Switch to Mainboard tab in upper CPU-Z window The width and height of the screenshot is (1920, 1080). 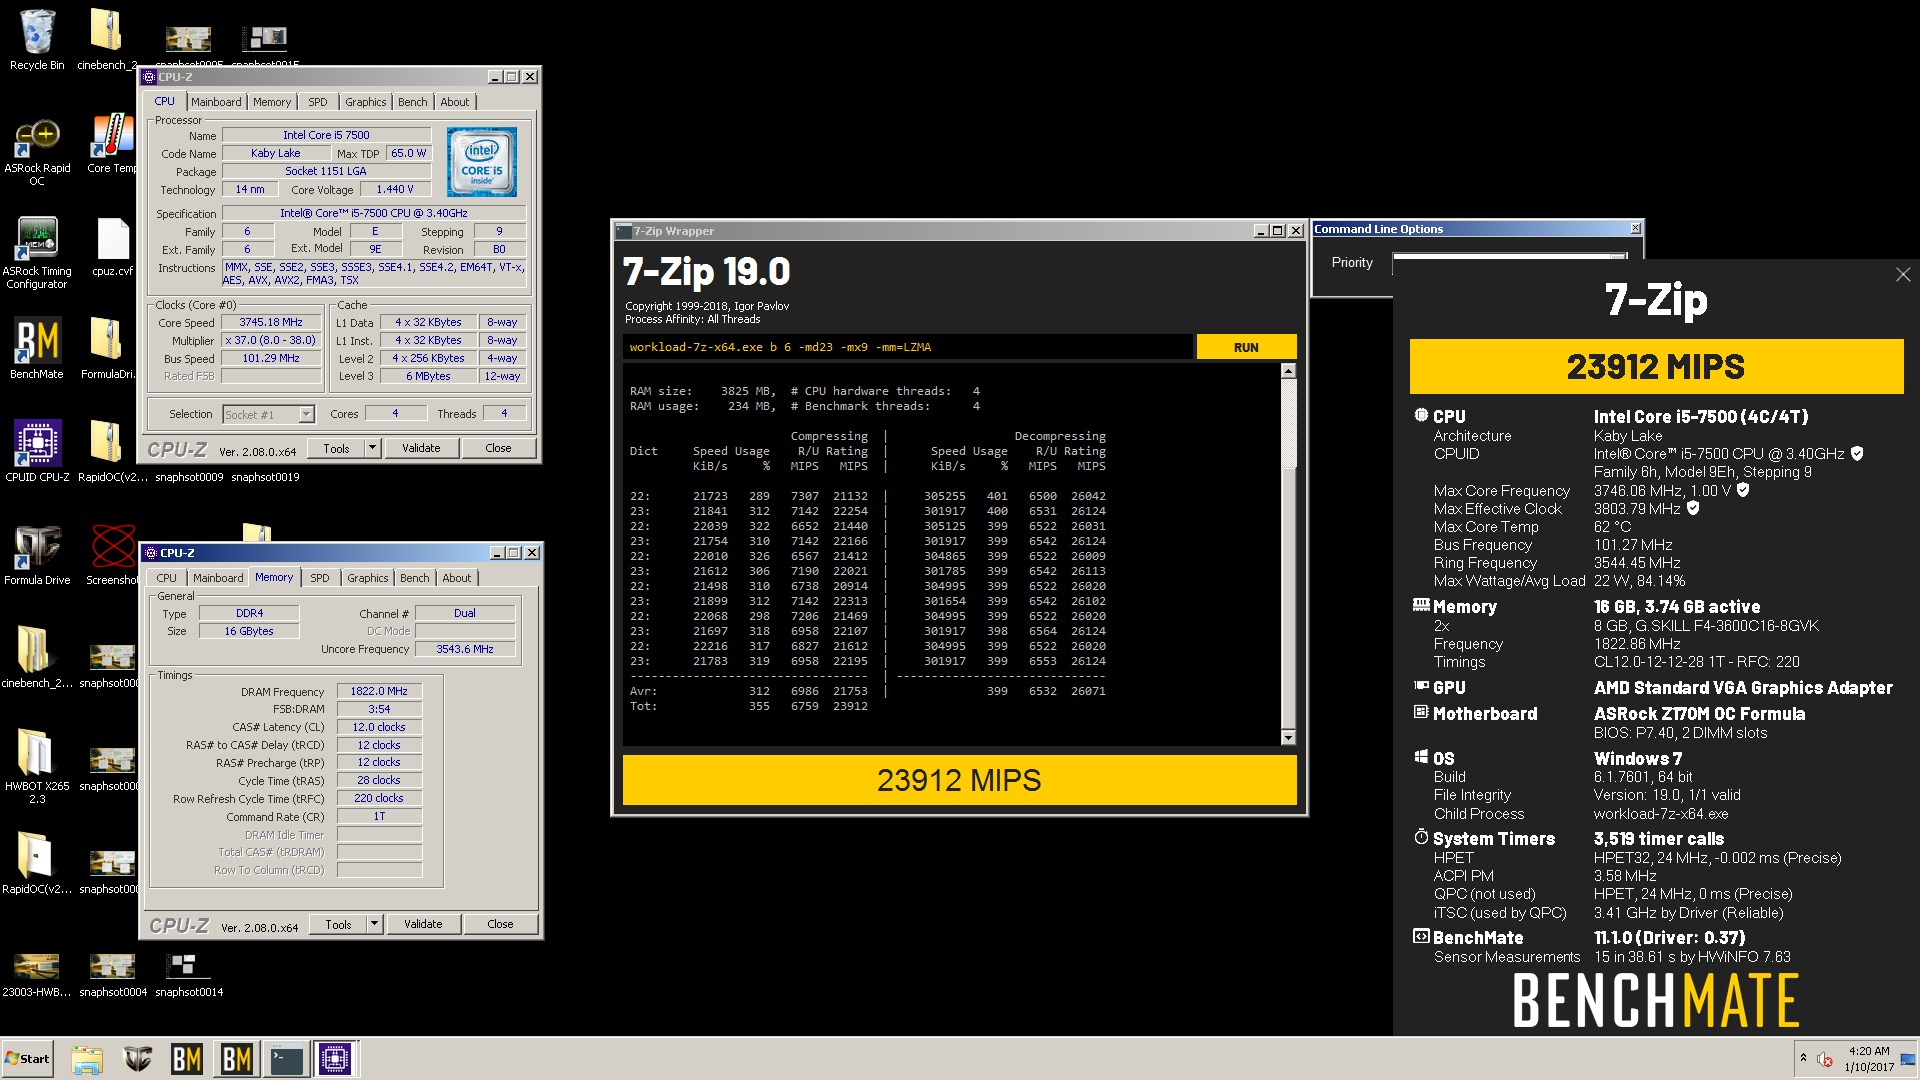click(216, 102)
